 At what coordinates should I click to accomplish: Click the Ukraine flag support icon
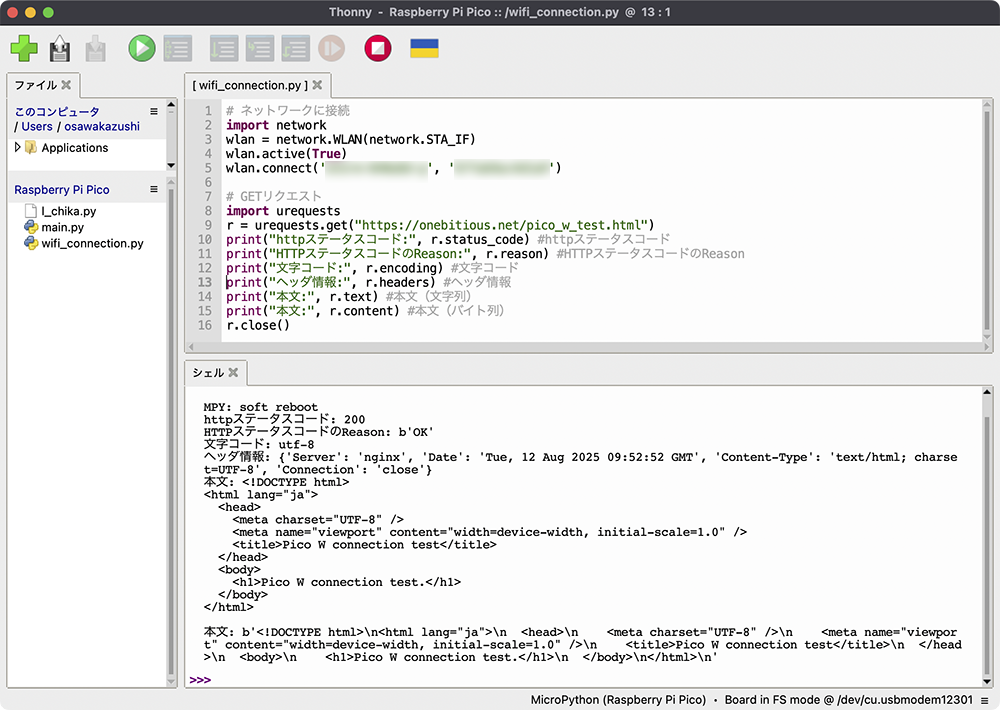tap(424, 48)
